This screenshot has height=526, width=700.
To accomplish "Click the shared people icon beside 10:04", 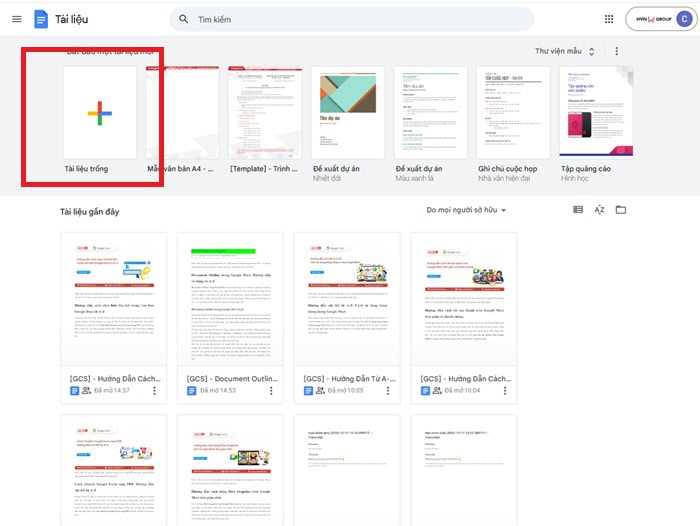I will click(x=437, y=390).
